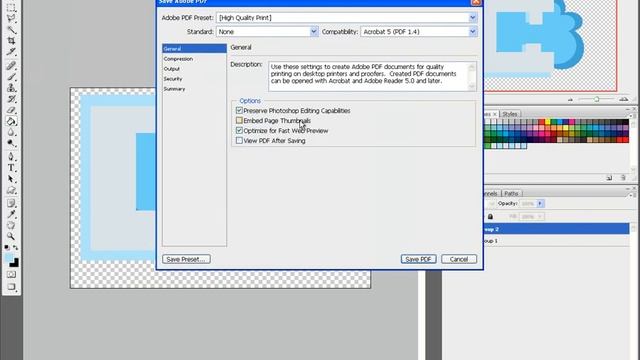The width and height of the screenshot is (640, 360).
Task: Select the Clone Stamp tool
Action: coord(11,88)
